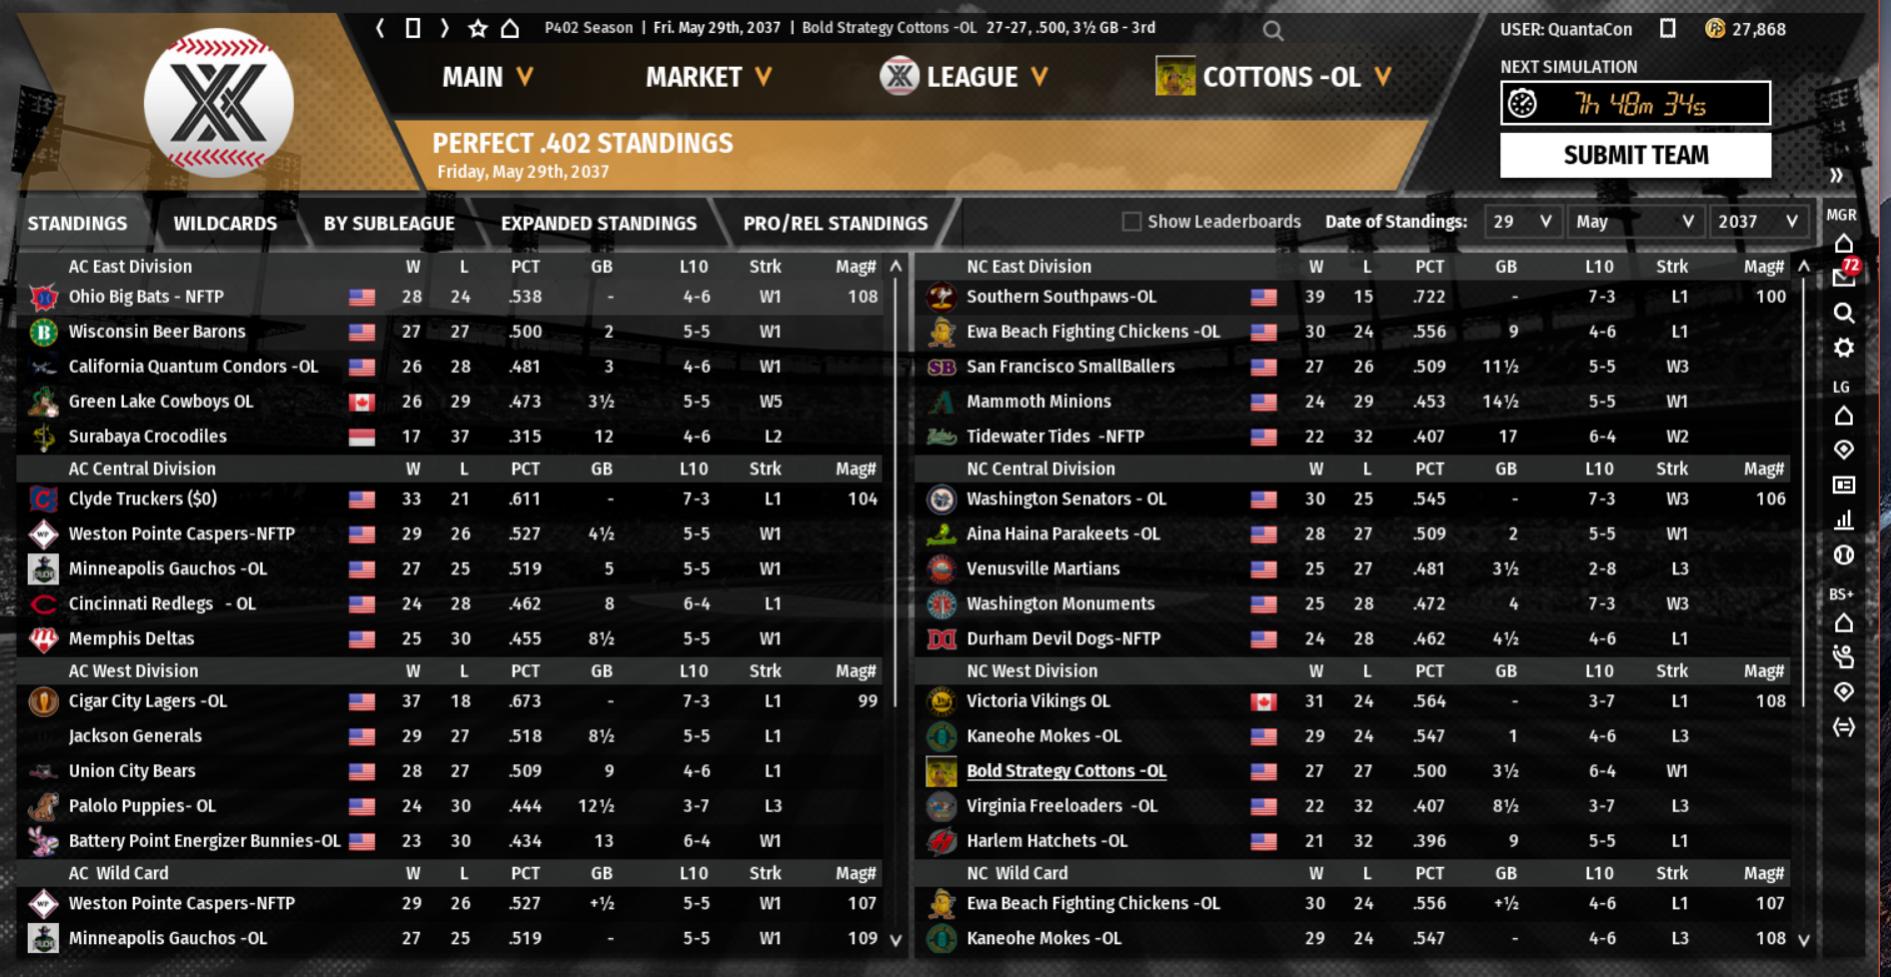Expand the right sidebar double-chevron
The height and width of the screenshot is (977, 1891).
[1836, 176]
